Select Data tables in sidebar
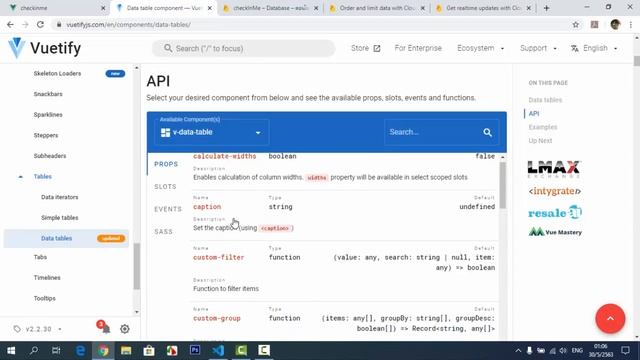The height and width of the screenshot is (360, 640). coord(56,238)
